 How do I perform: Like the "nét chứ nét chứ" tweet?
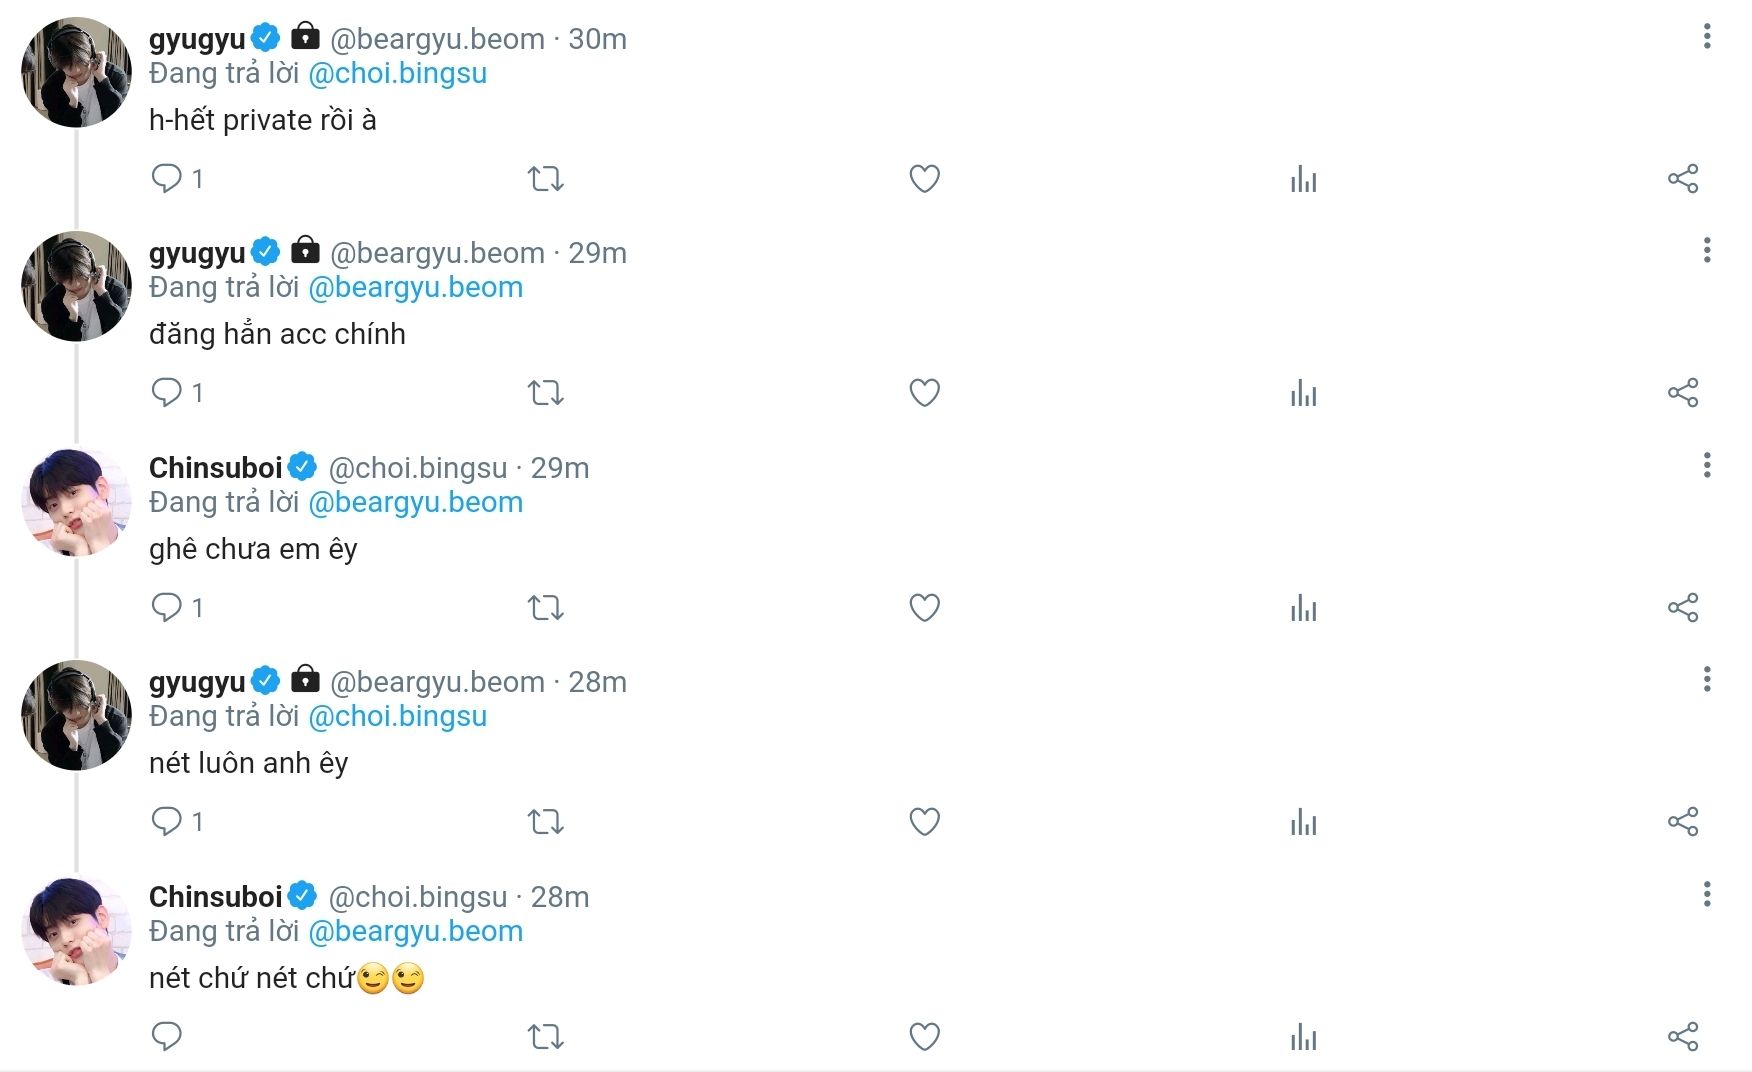pyautogui.click(x=924, y=1037)
